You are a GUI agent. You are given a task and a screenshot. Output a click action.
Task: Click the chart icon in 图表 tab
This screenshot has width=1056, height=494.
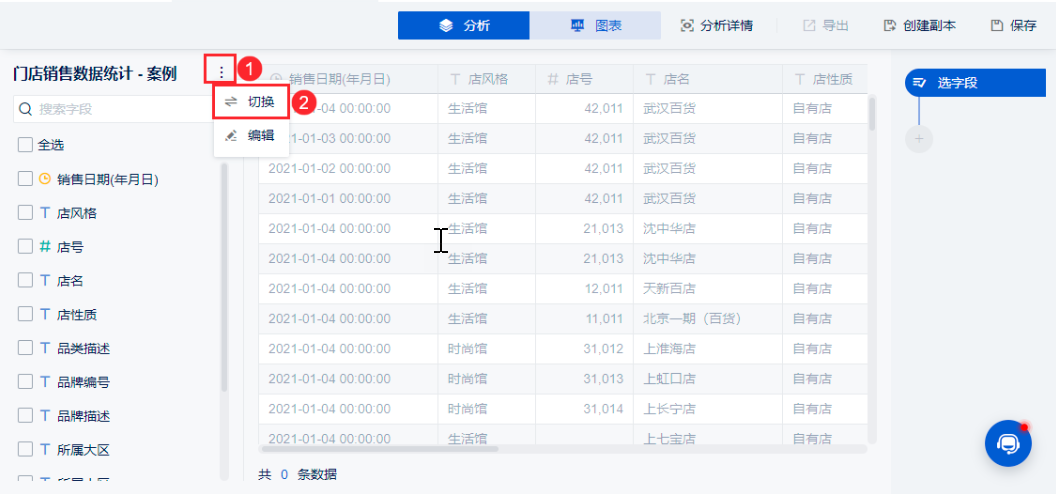[x=577, y=26]
